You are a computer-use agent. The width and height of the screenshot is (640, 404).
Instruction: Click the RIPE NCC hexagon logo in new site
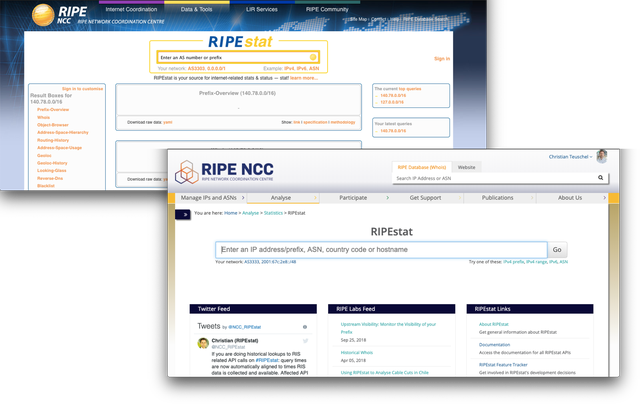(x=187, y=172)
